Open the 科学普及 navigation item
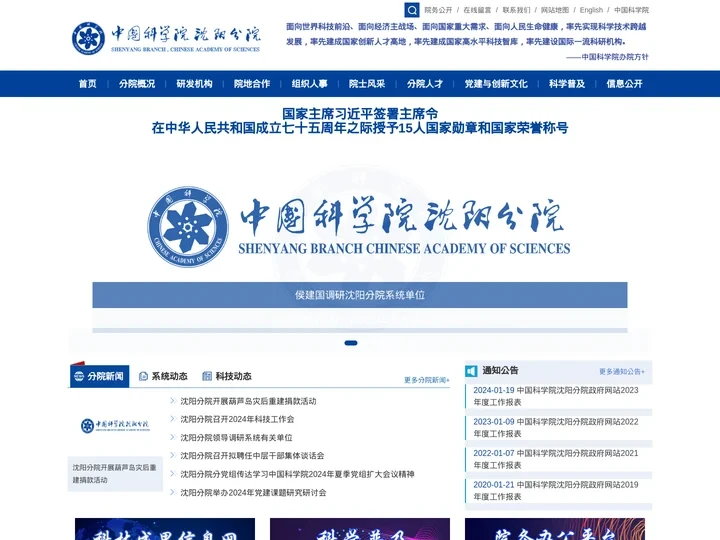Screen dimensions: 720x540 pyautogui.click(x=567, y=84)
